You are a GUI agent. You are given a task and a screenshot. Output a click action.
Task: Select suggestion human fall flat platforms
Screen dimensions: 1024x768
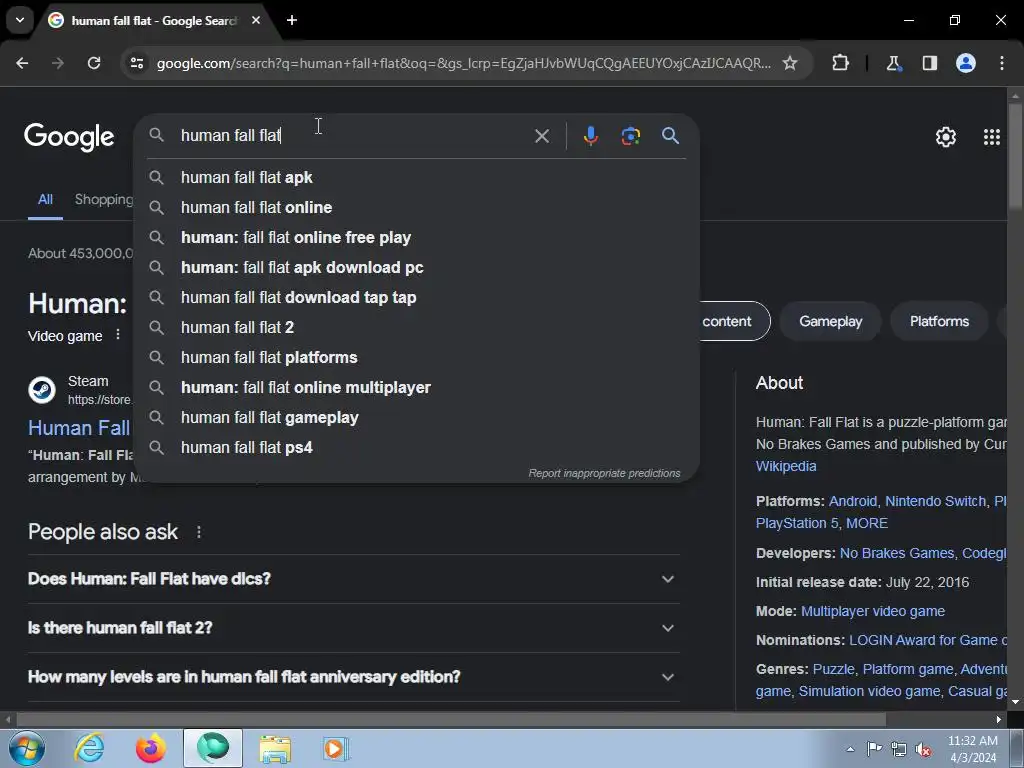[x=417, y=358]
